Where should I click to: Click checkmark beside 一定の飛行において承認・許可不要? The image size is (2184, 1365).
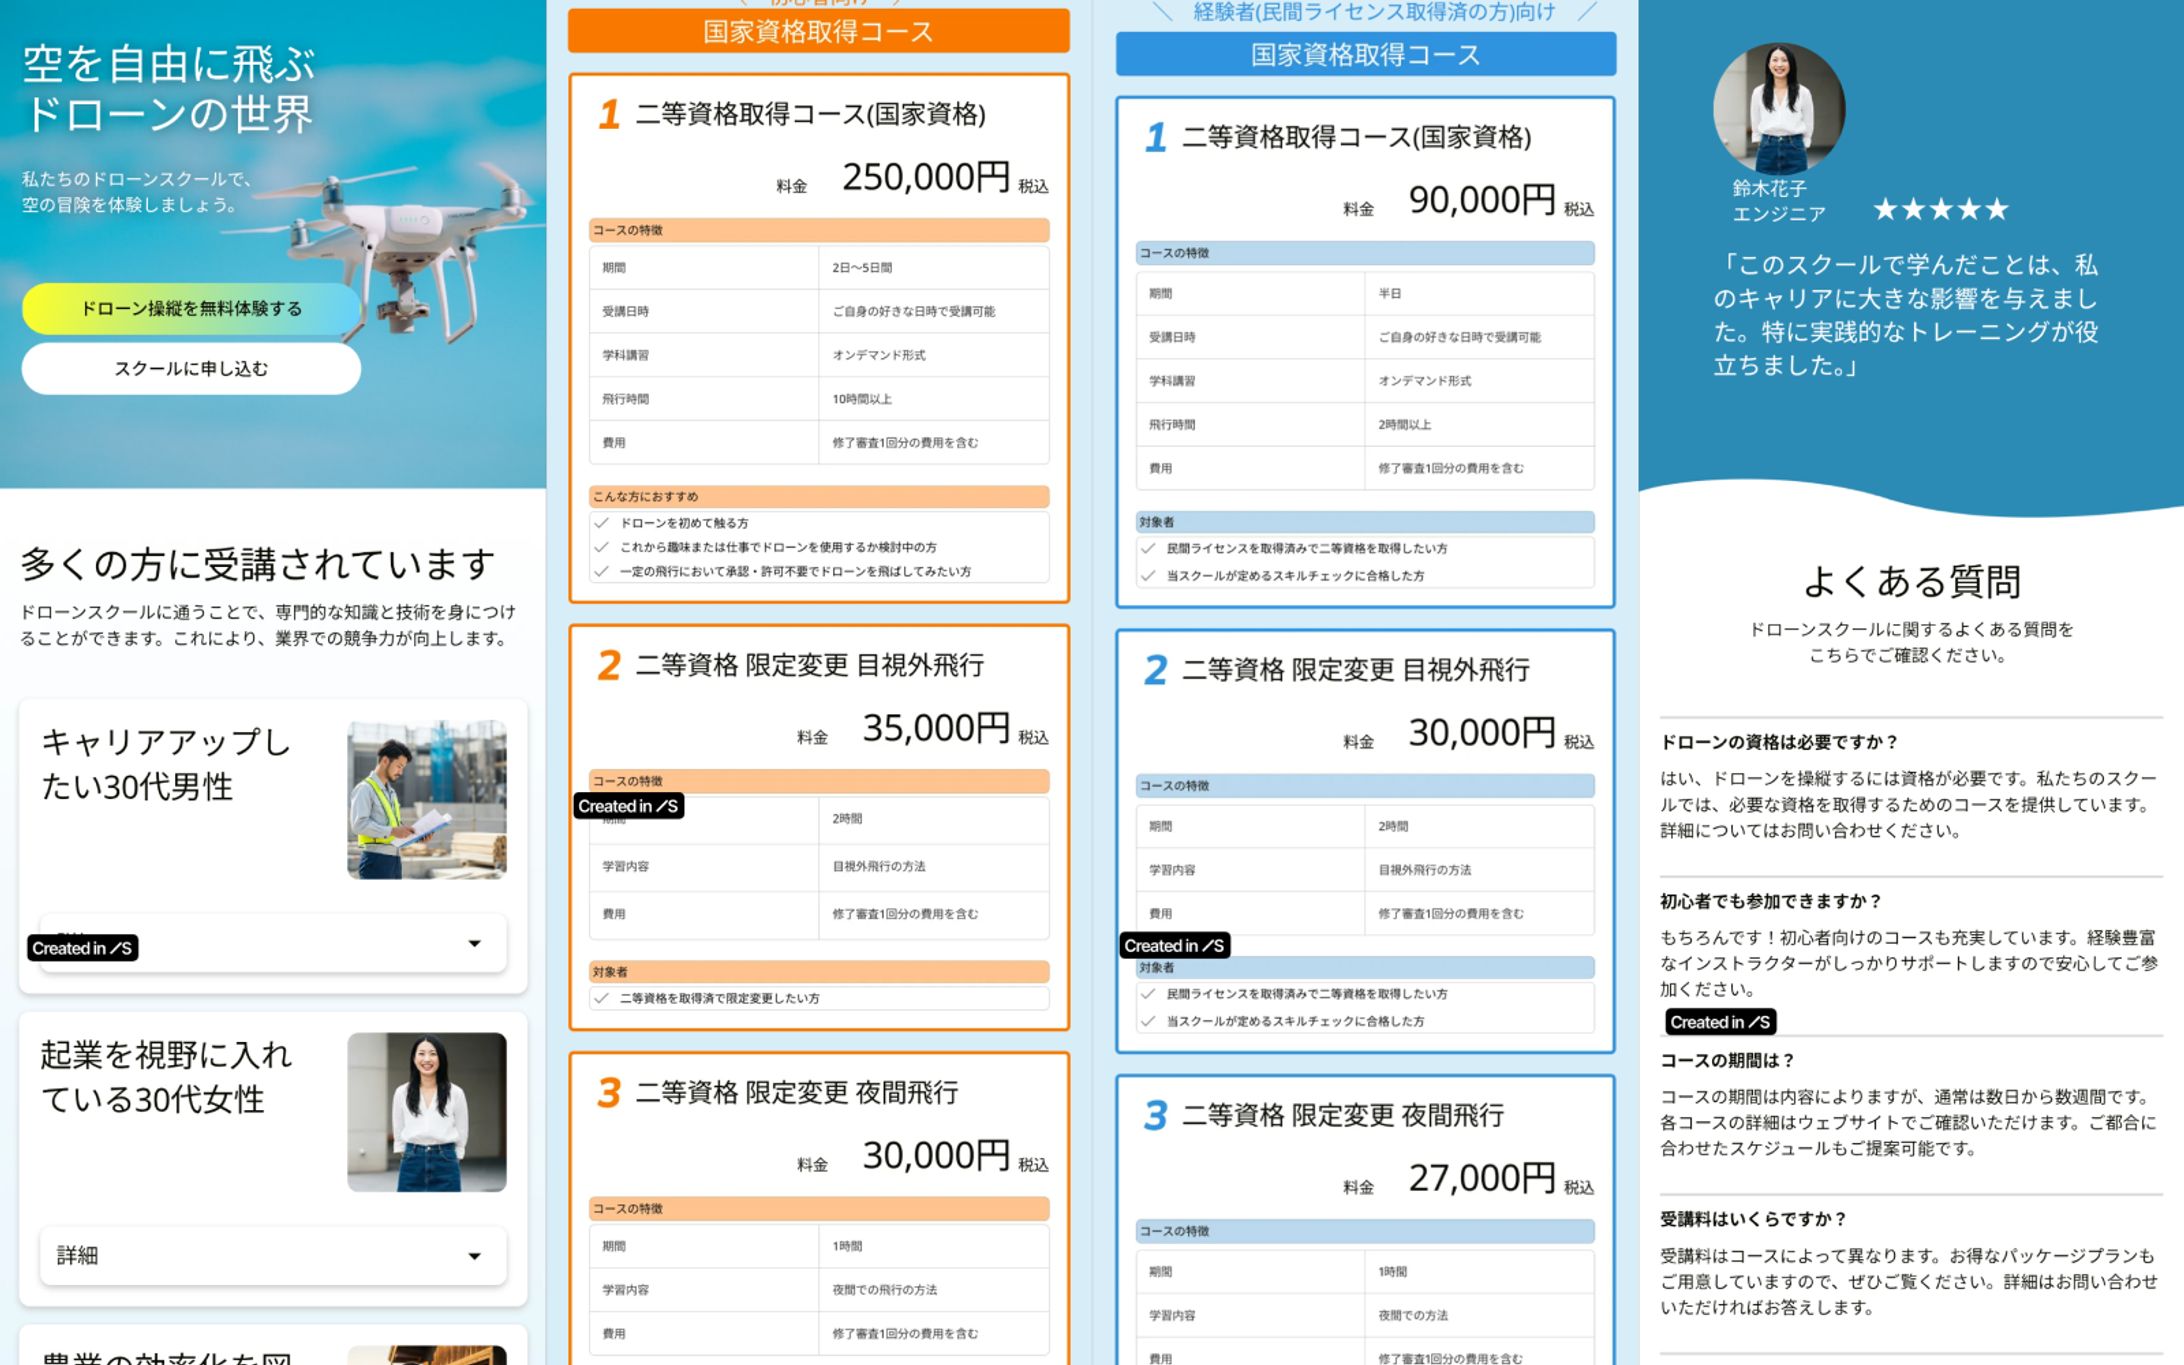pyautogui.click(x=601, y=572)
